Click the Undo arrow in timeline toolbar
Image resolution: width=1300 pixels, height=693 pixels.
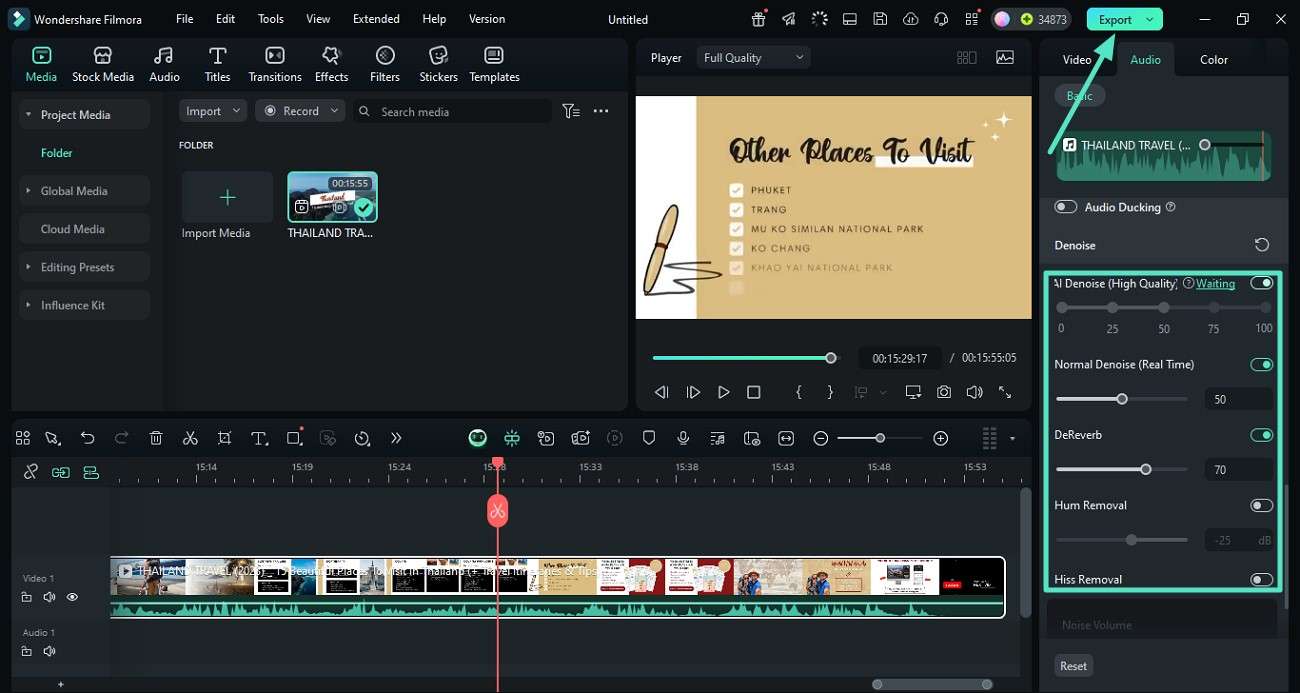coord(88,438)
